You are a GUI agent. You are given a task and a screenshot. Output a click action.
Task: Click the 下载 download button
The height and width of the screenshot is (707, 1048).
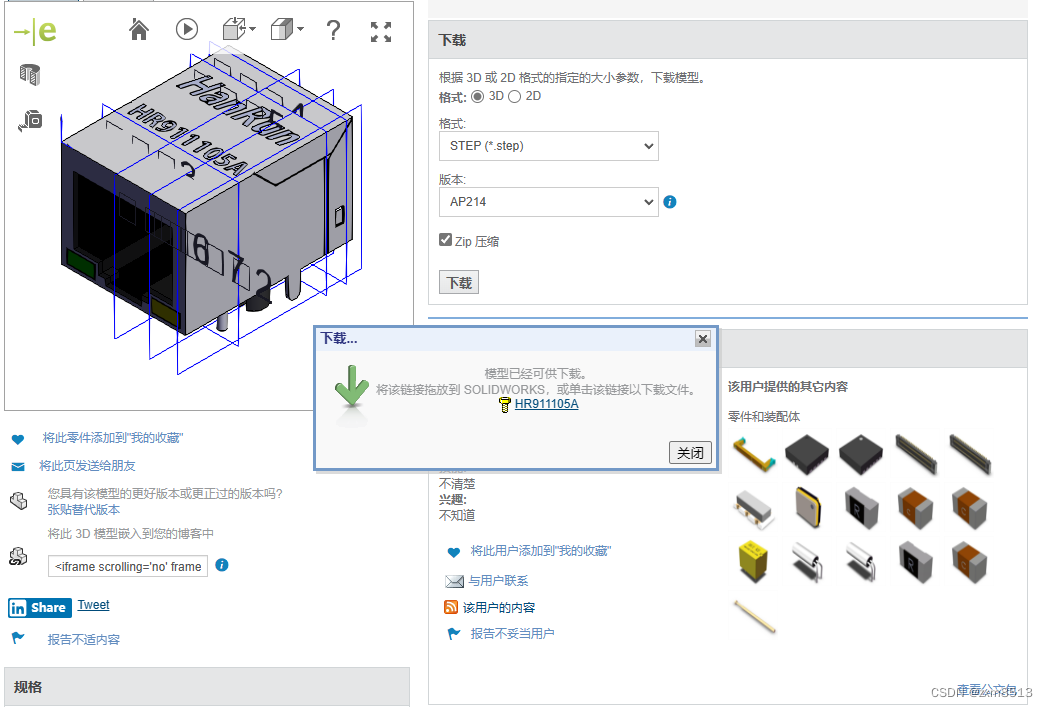click(x=458, y=283)
